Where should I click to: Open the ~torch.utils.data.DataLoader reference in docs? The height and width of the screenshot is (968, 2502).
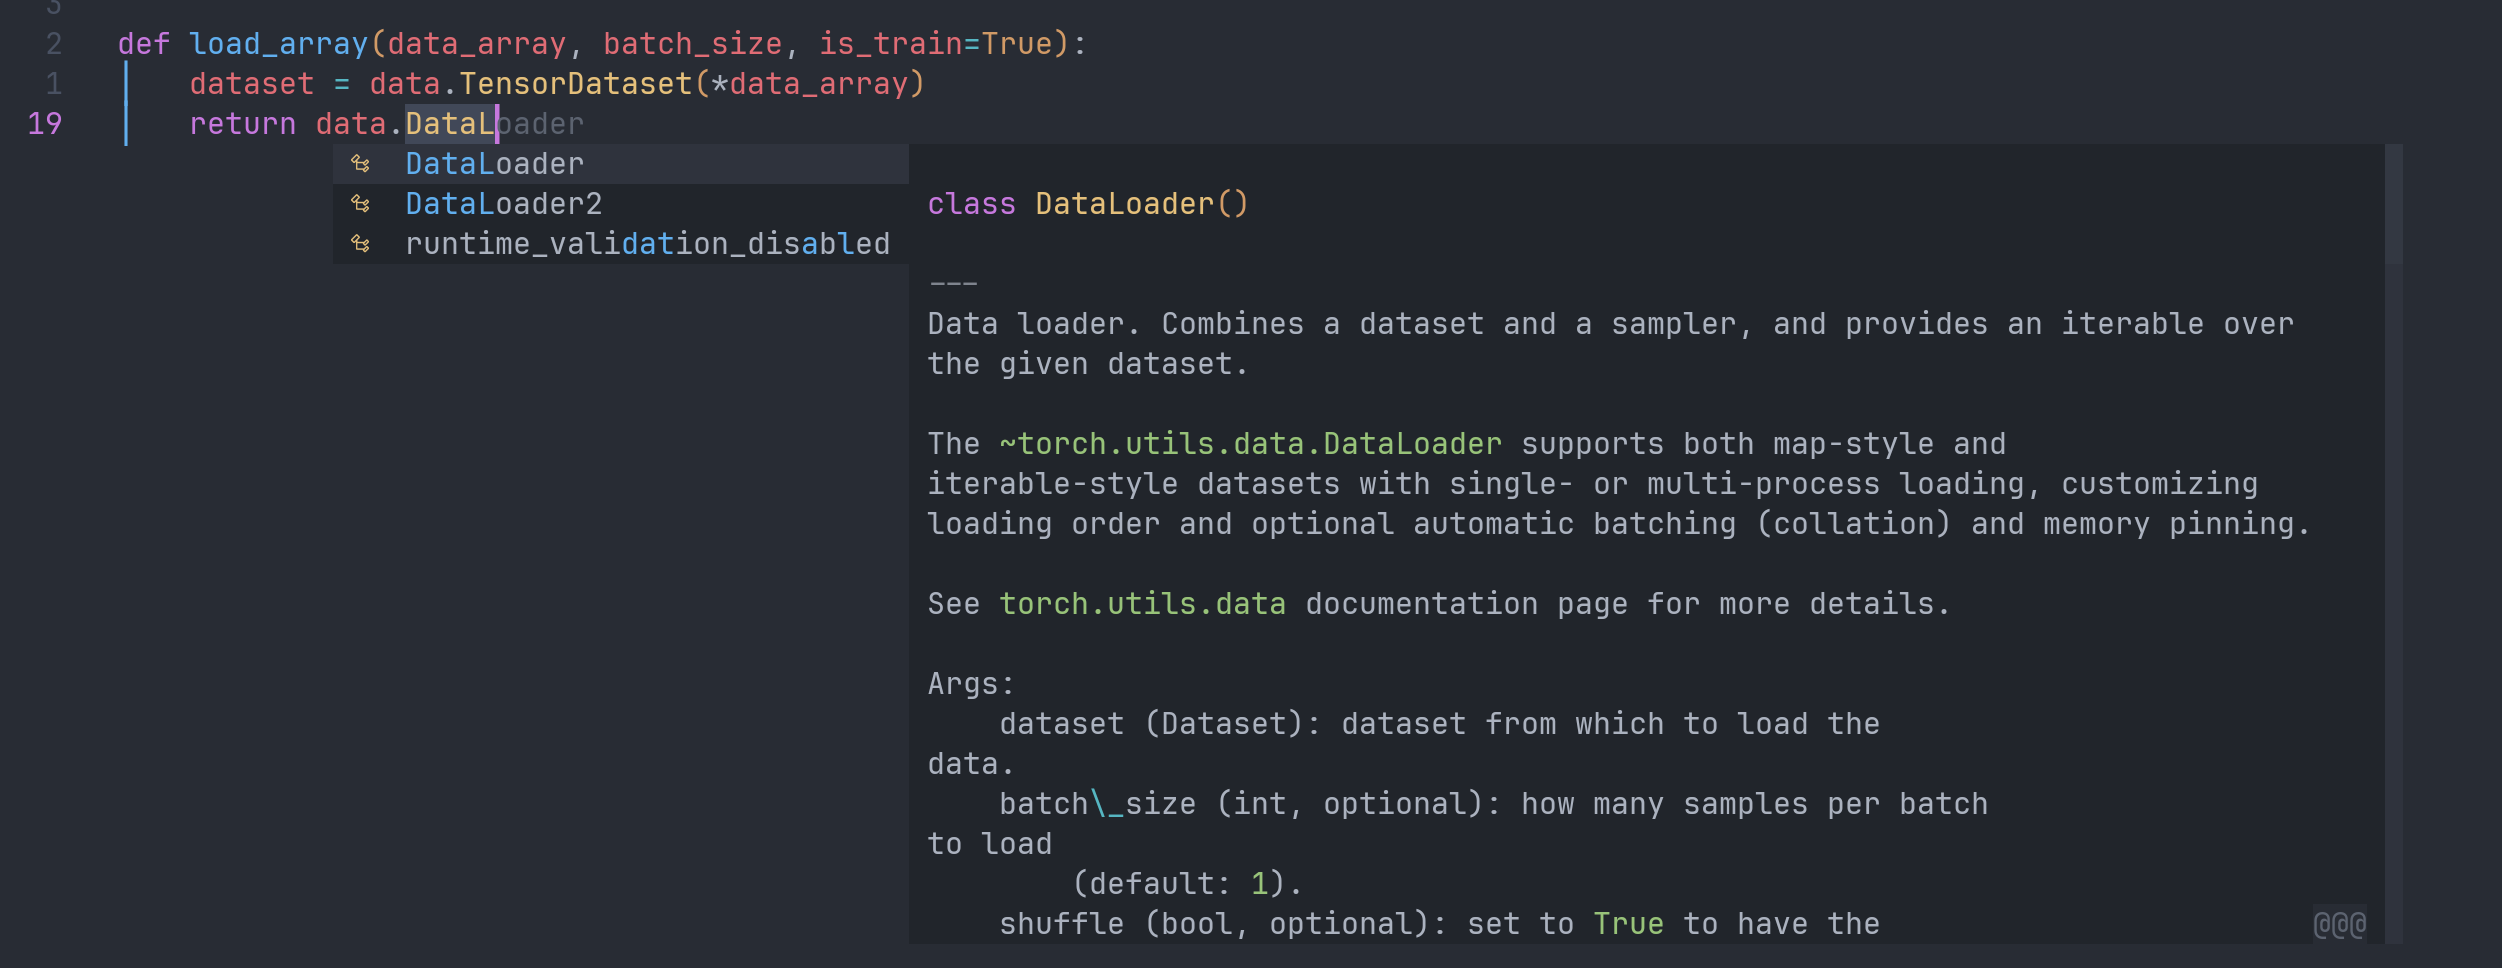click(1250, 444)
